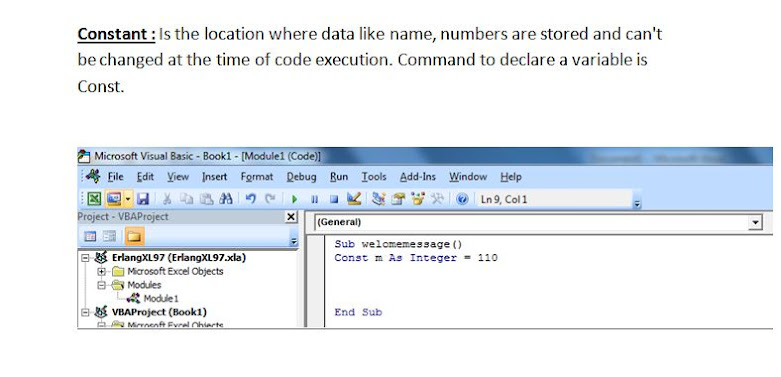The image size is (781, 377).
Task: Open the Help menu
Action: [511, 177]
